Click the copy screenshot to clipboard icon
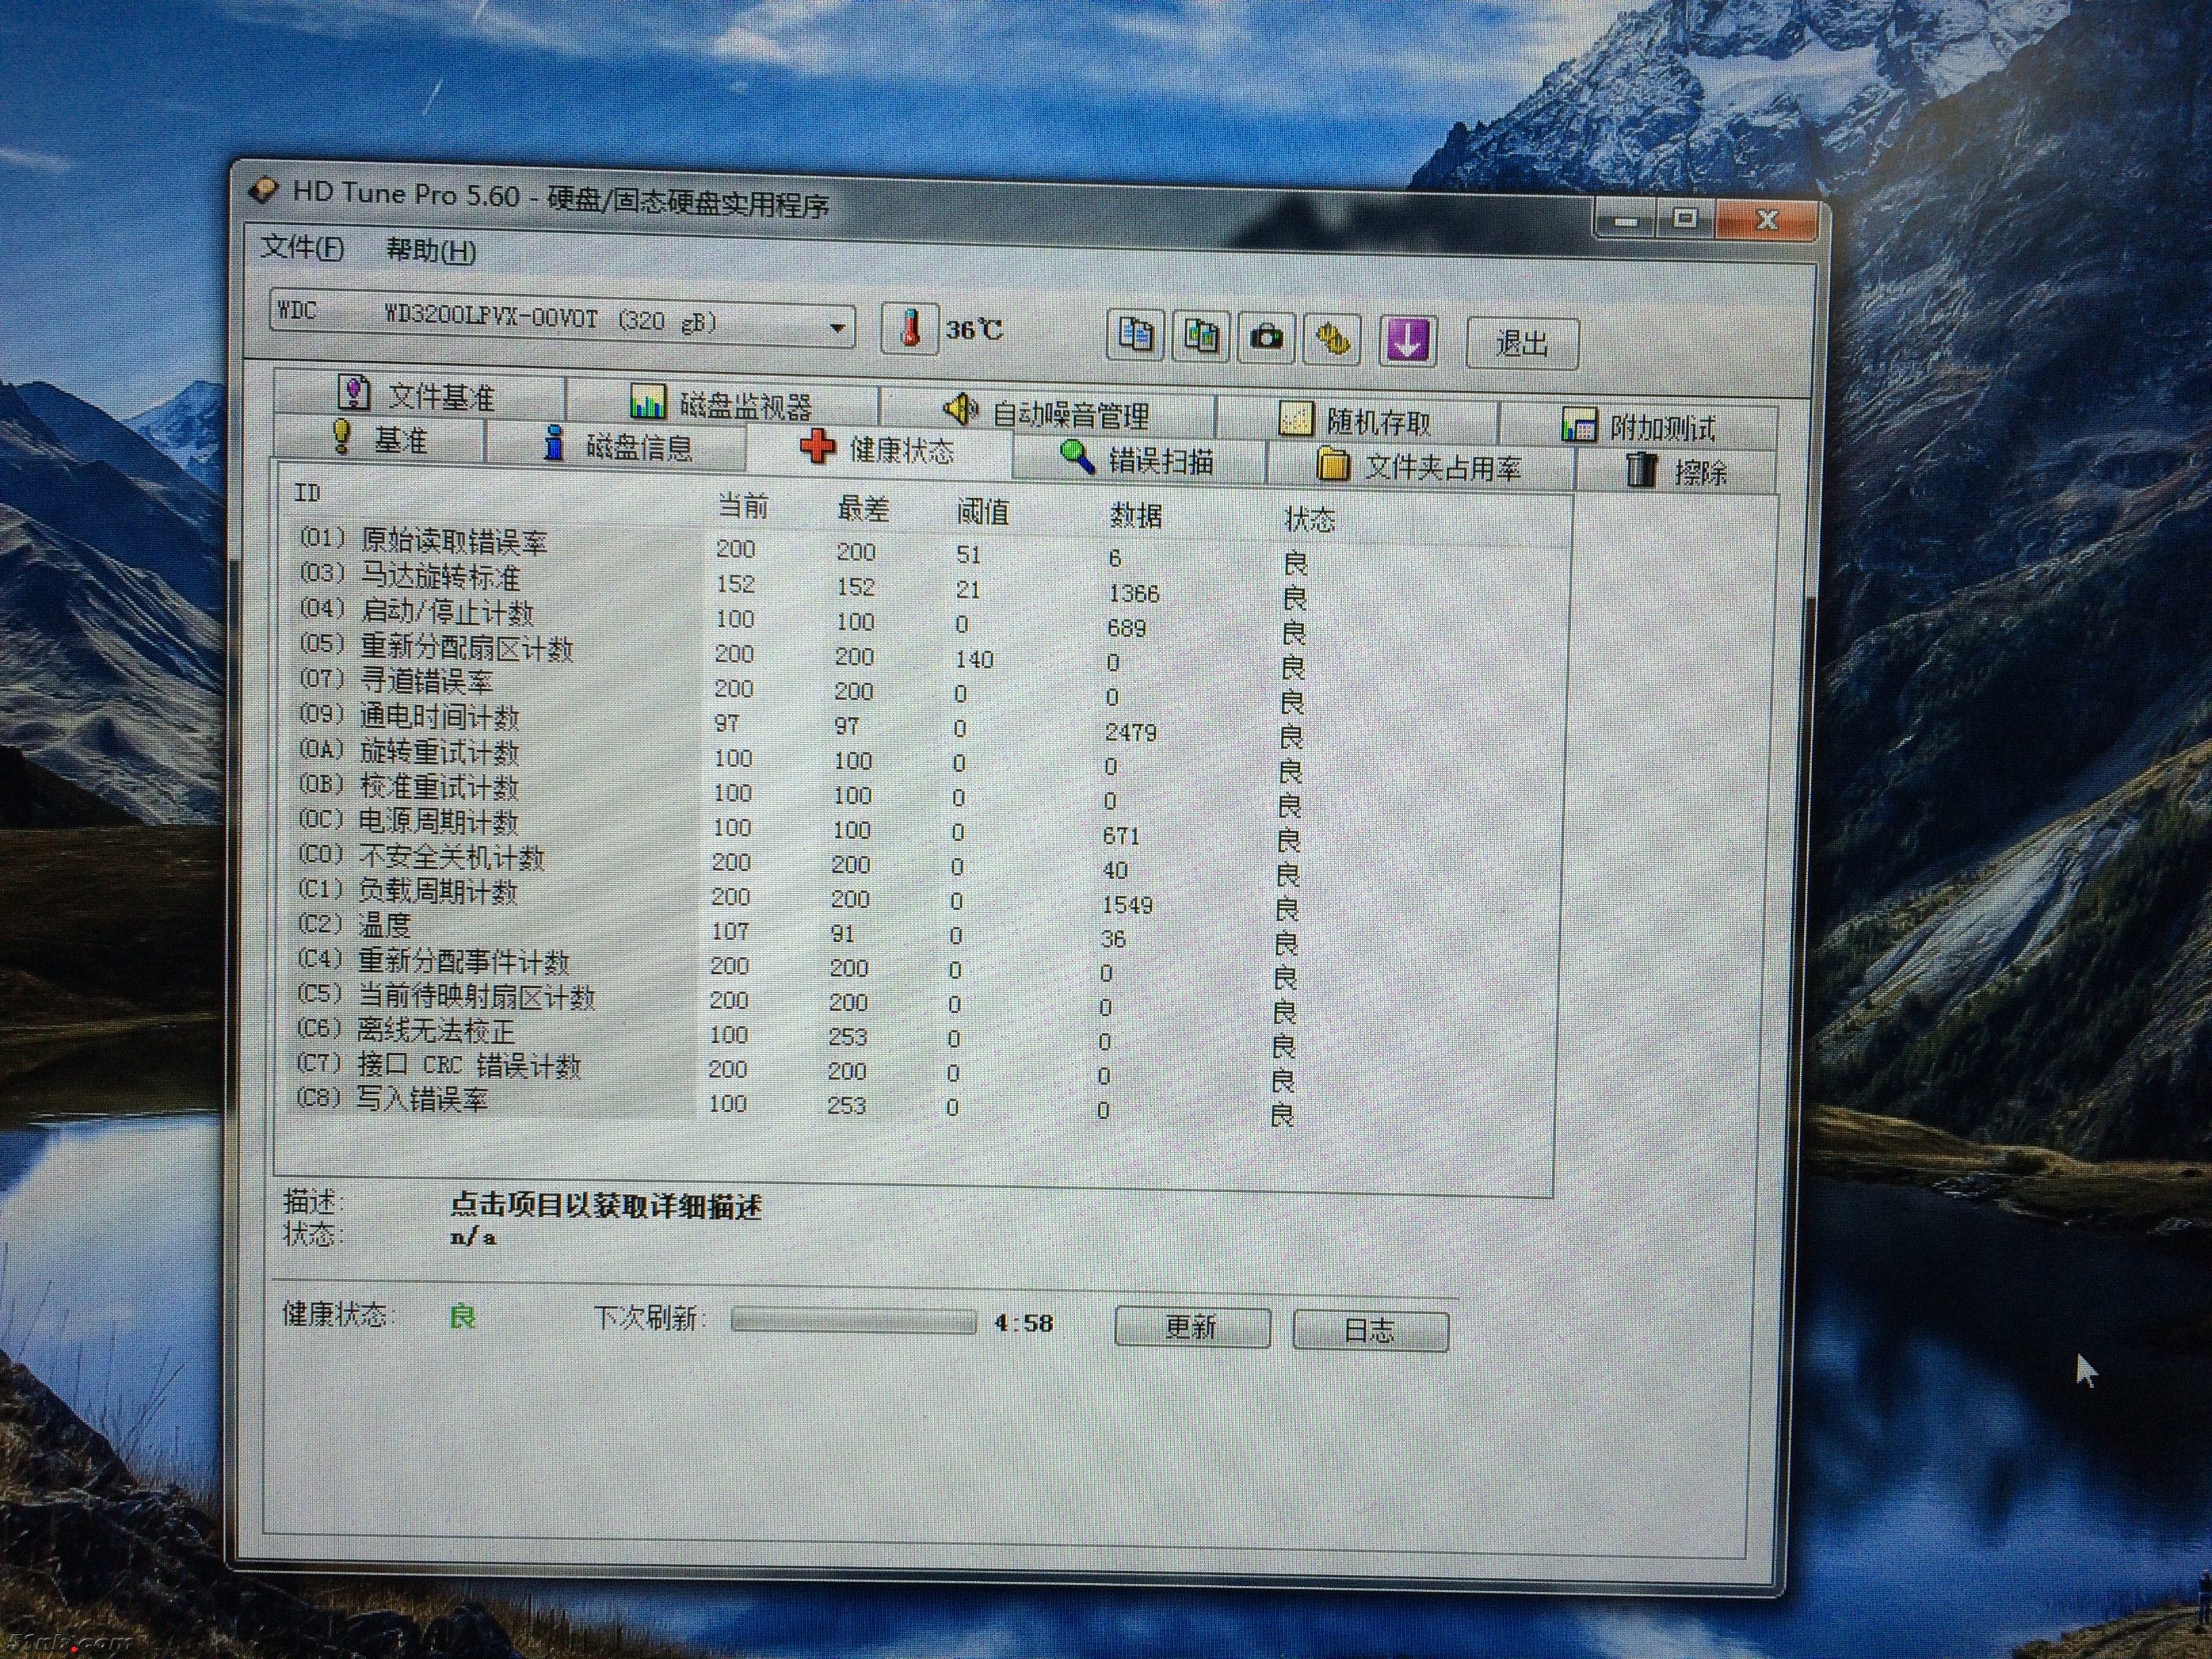This screenshot has width=2212, height=1659. click(1200, 336)
